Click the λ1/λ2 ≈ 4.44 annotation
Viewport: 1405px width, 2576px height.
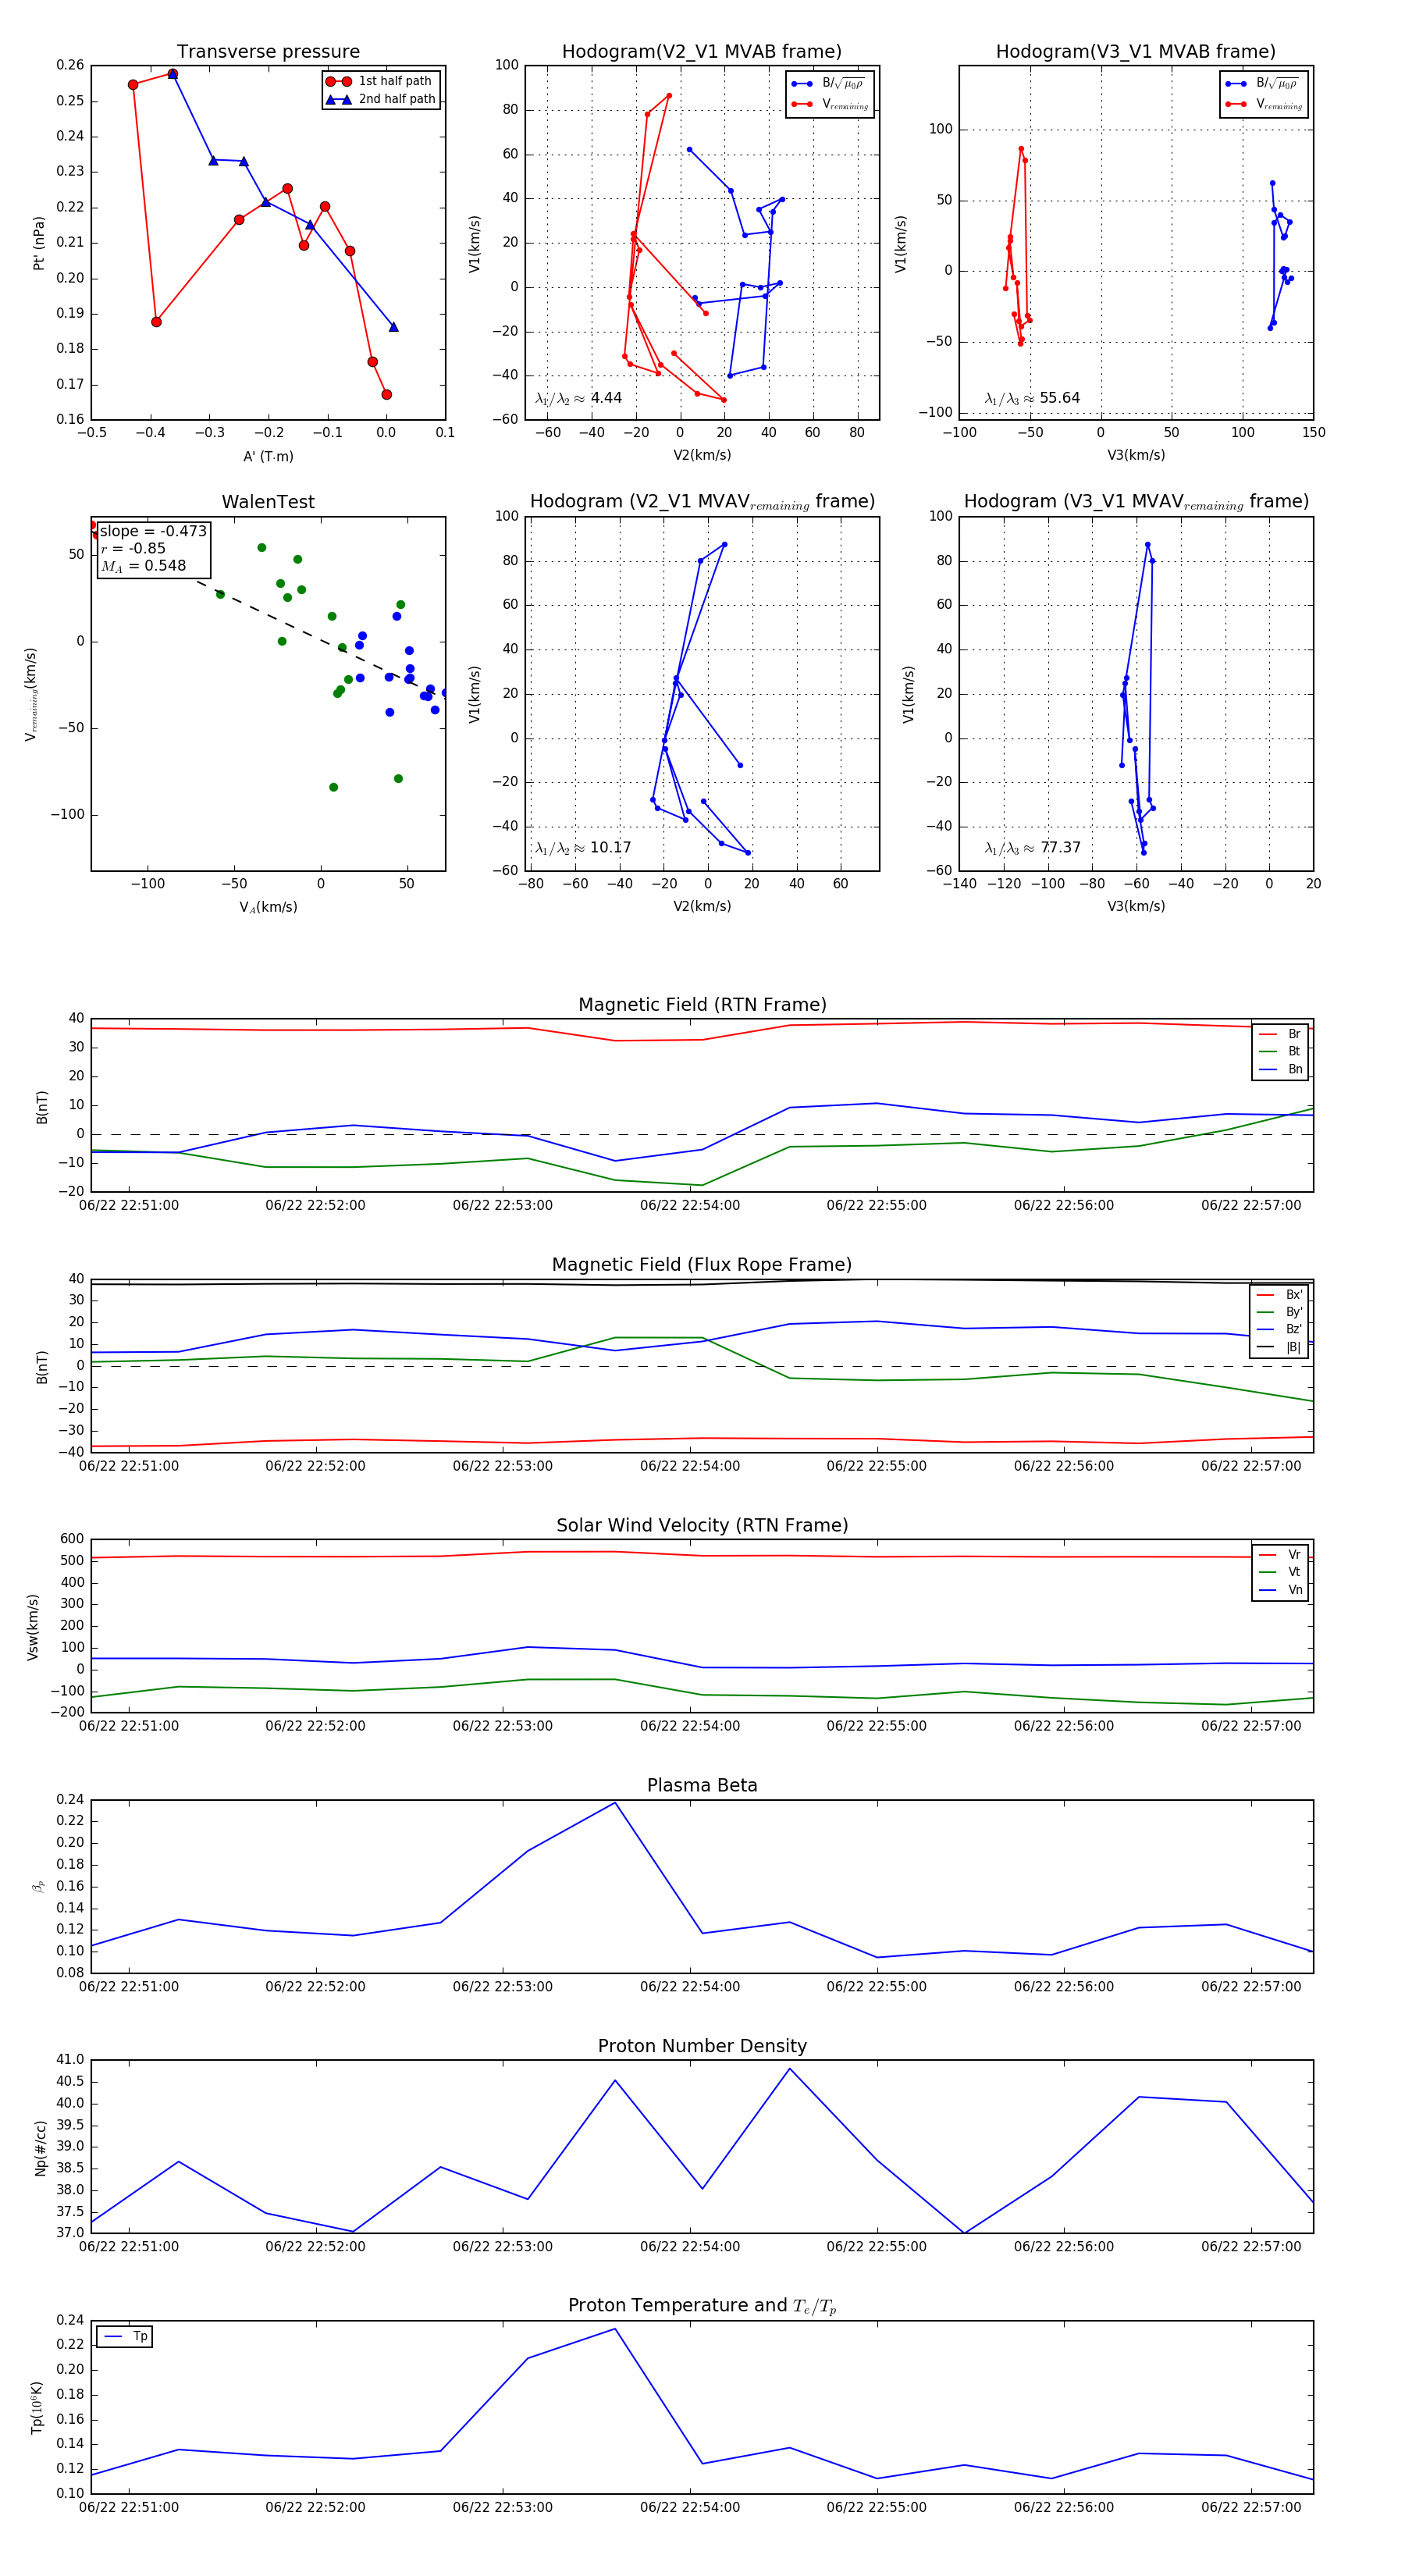click(578, 398)
